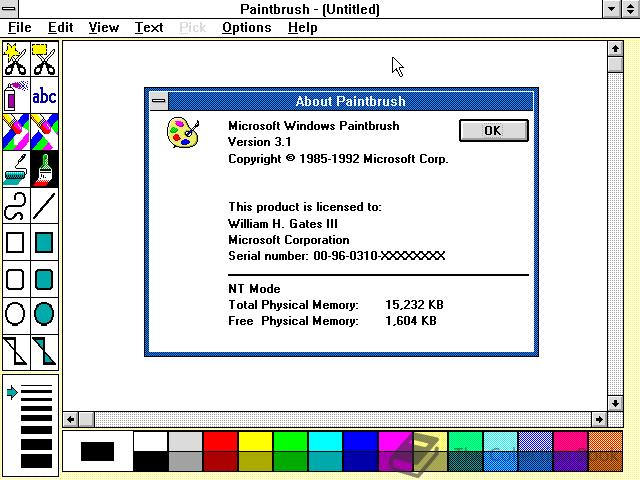Pick the hot pink color swatch
This screenshot has width=640, height=480.
click(x=571, y=441)
